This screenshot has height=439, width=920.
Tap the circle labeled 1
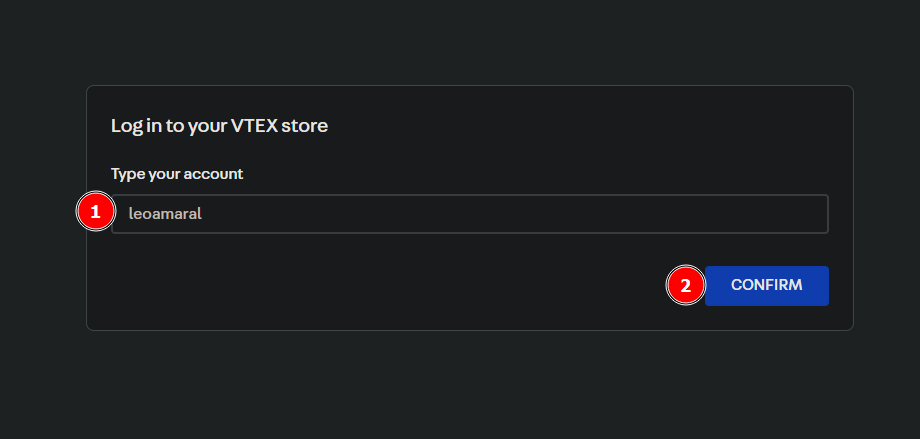(x=95, y=213)
